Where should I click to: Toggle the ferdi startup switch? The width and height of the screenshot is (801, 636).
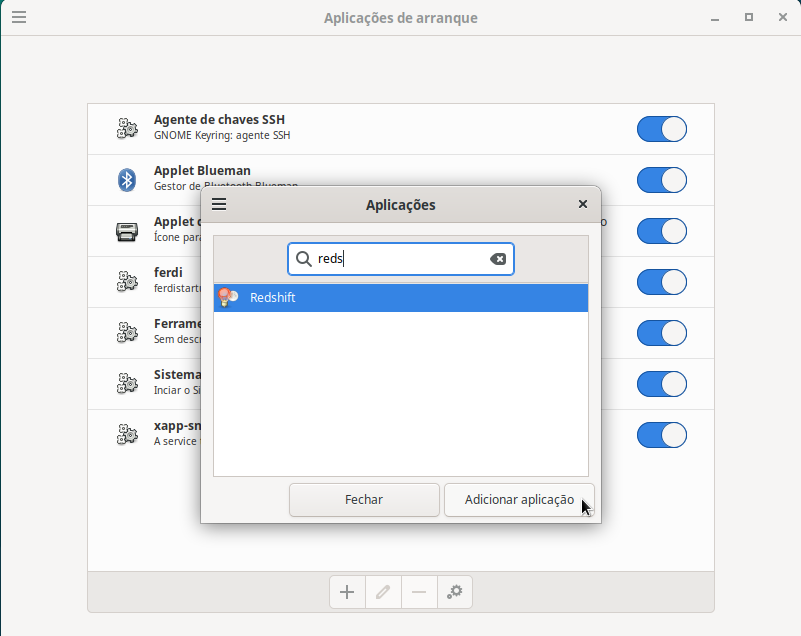coord(661,282)
